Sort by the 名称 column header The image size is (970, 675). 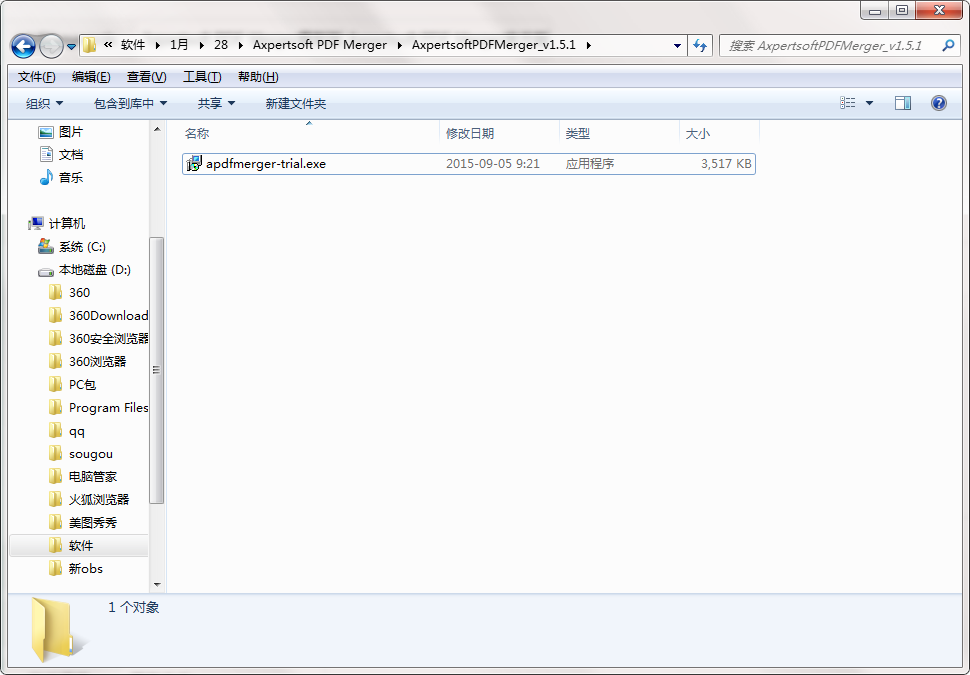pyautogui.click(x=309, y=133)
